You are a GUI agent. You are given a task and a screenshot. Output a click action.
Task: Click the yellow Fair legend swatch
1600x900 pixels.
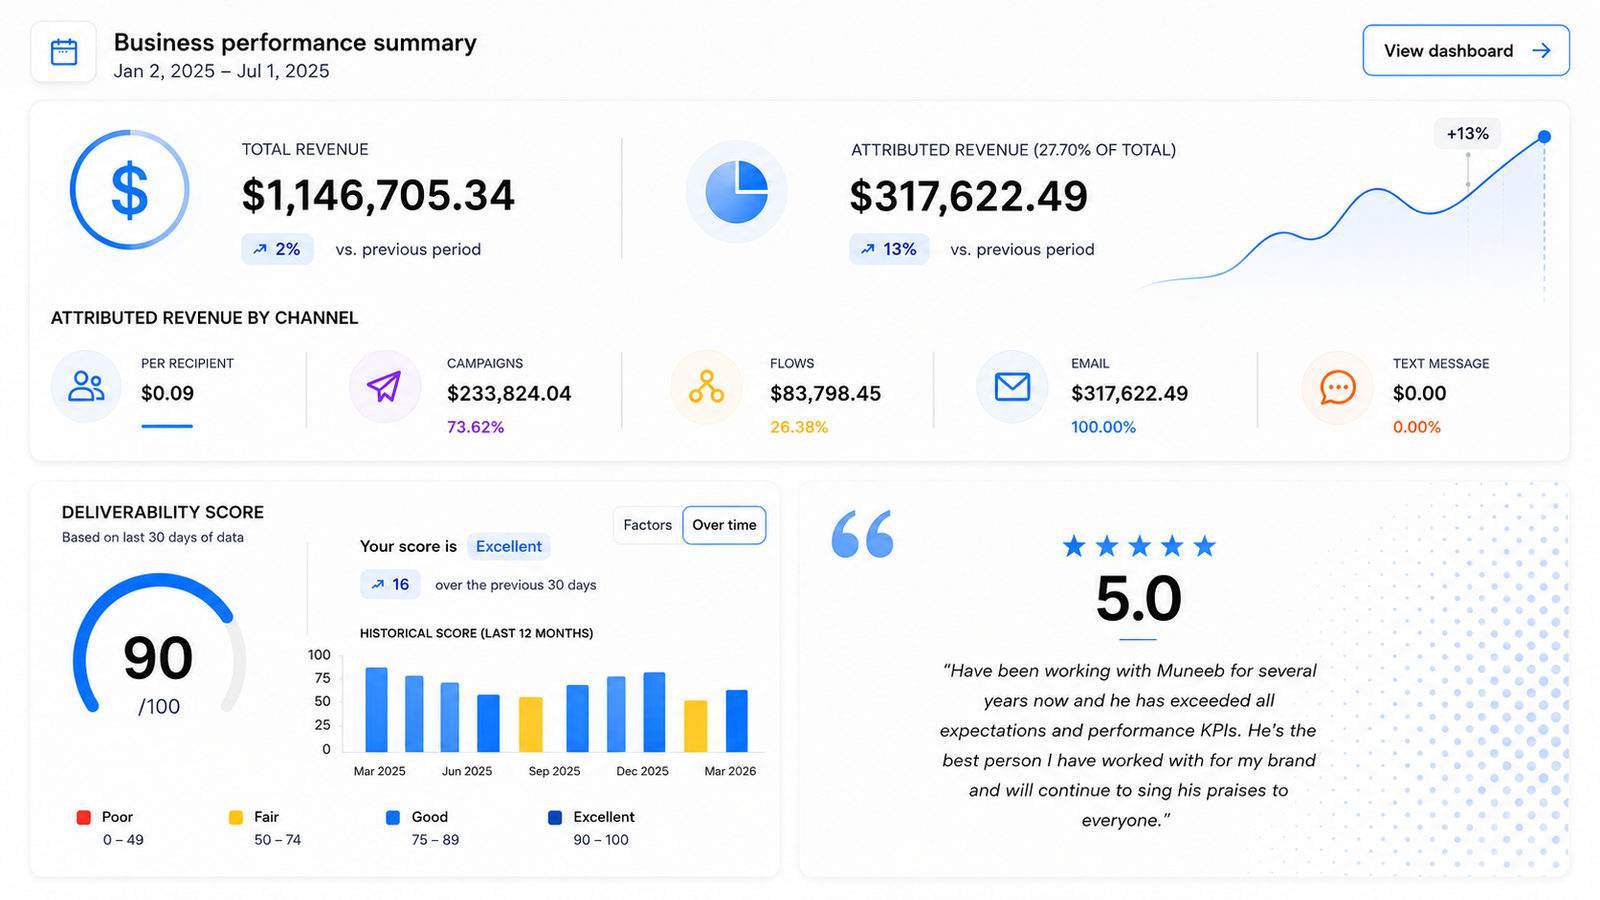(x=236, y=817)
